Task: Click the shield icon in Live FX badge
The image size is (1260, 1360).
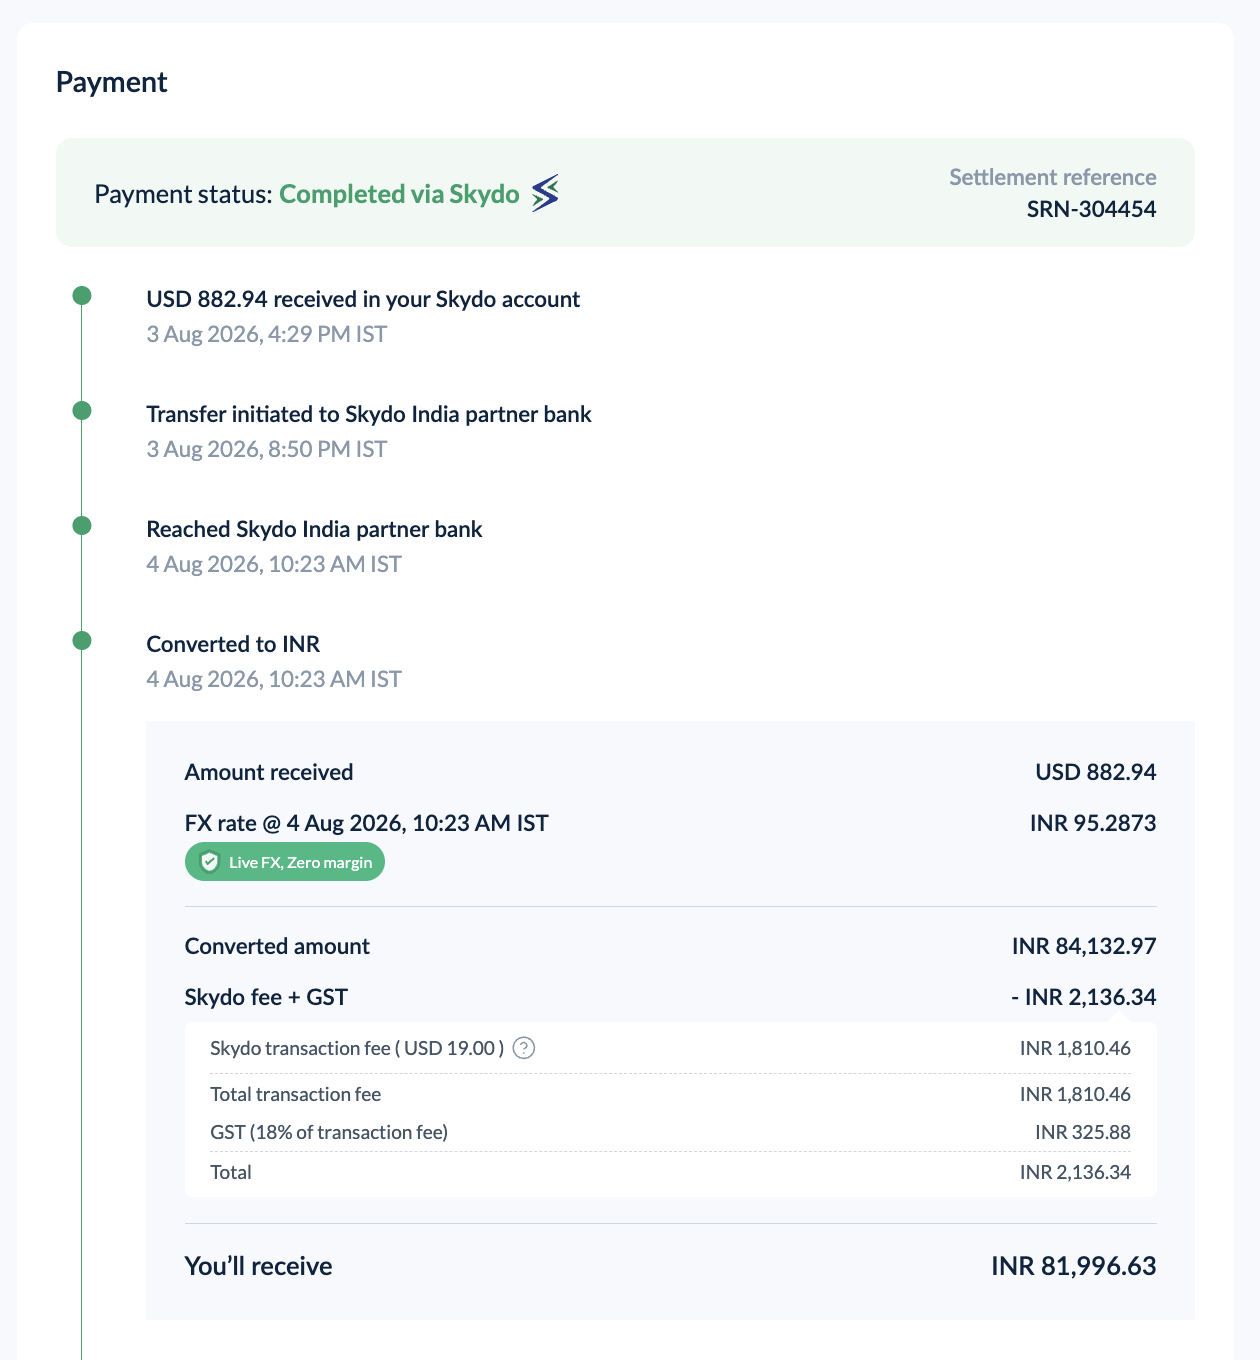Action: [209, 862]
